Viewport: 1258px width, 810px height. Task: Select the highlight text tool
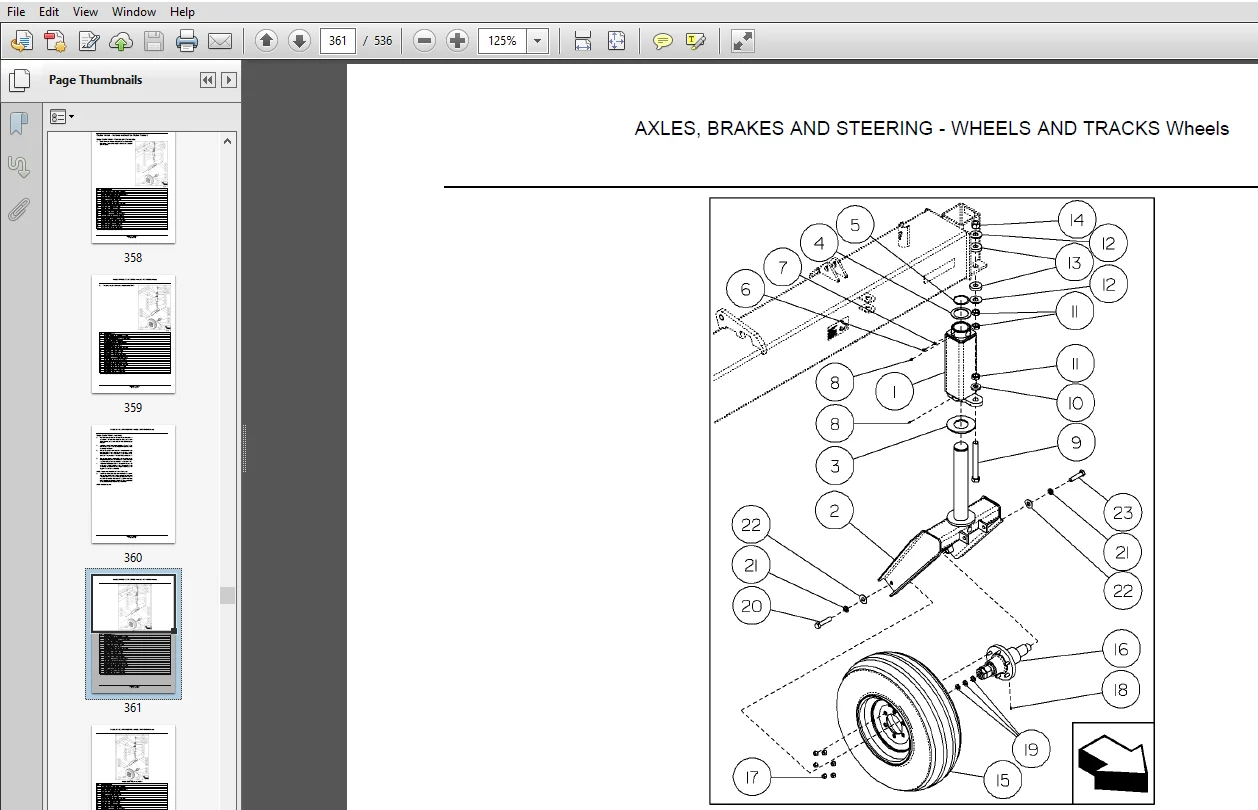point(696,41)
